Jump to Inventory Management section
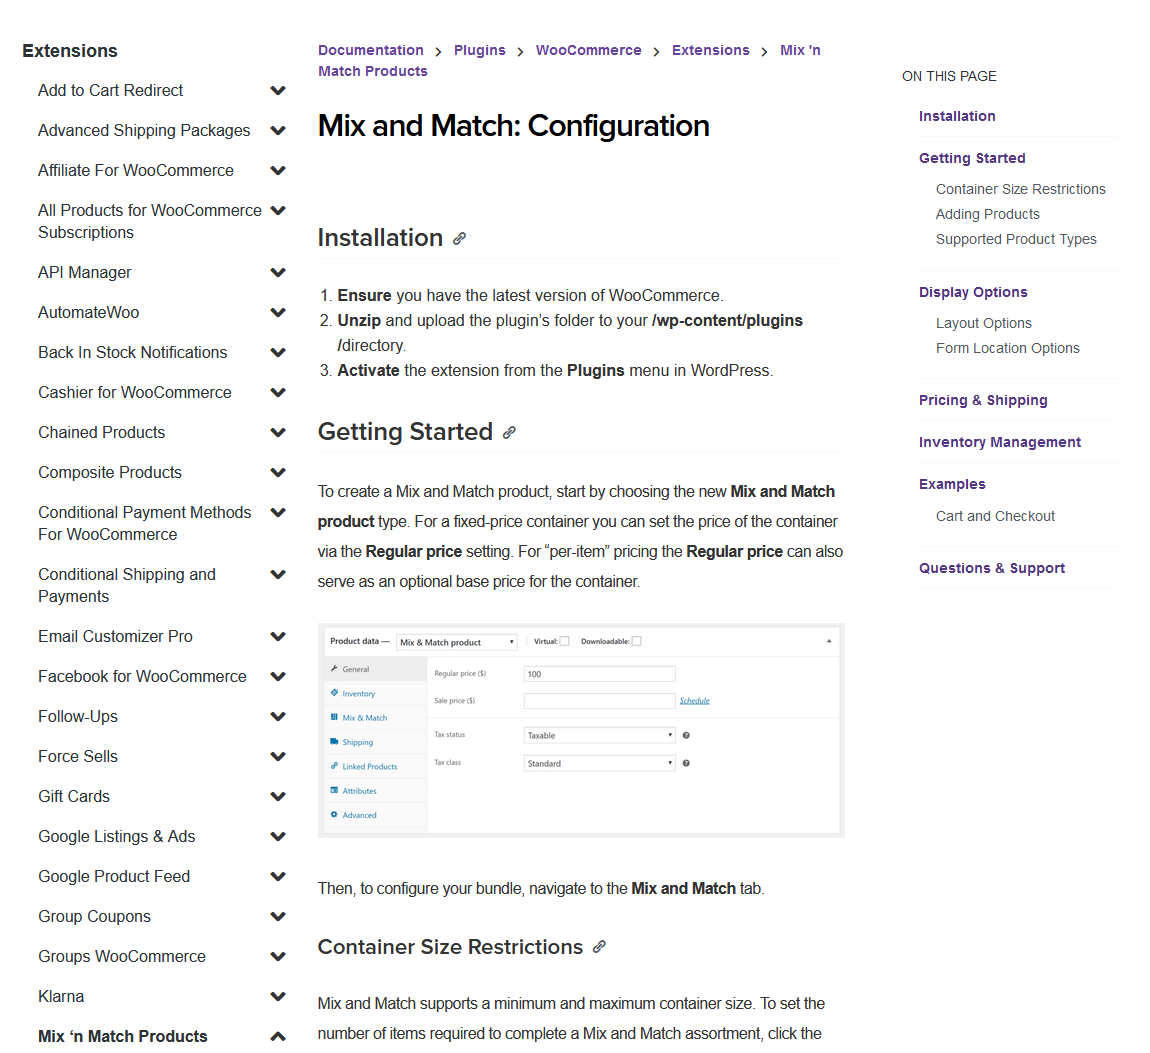 (x=1000, y=442)
